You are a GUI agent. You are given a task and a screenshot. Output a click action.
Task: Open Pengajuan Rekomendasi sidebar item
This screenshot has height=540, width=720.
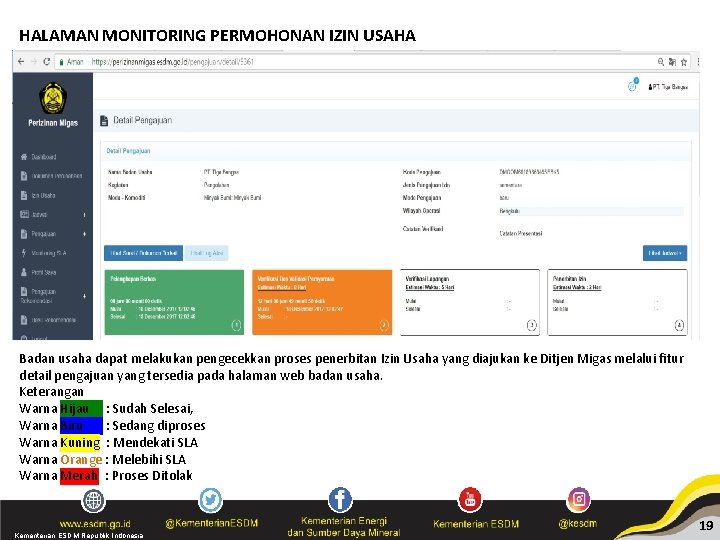(x=39, y=296)
